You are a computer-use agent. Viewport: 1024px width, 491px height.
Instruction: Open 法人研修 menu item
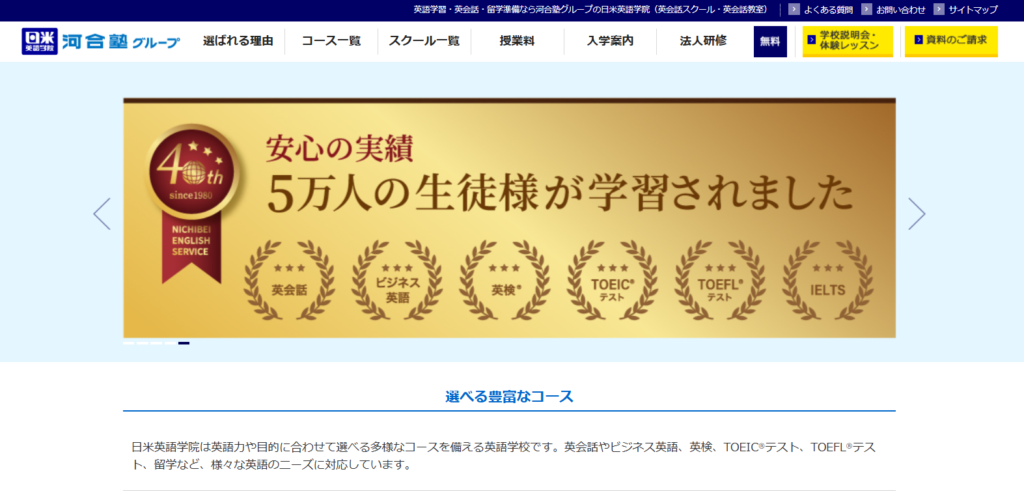pos(703,41)
